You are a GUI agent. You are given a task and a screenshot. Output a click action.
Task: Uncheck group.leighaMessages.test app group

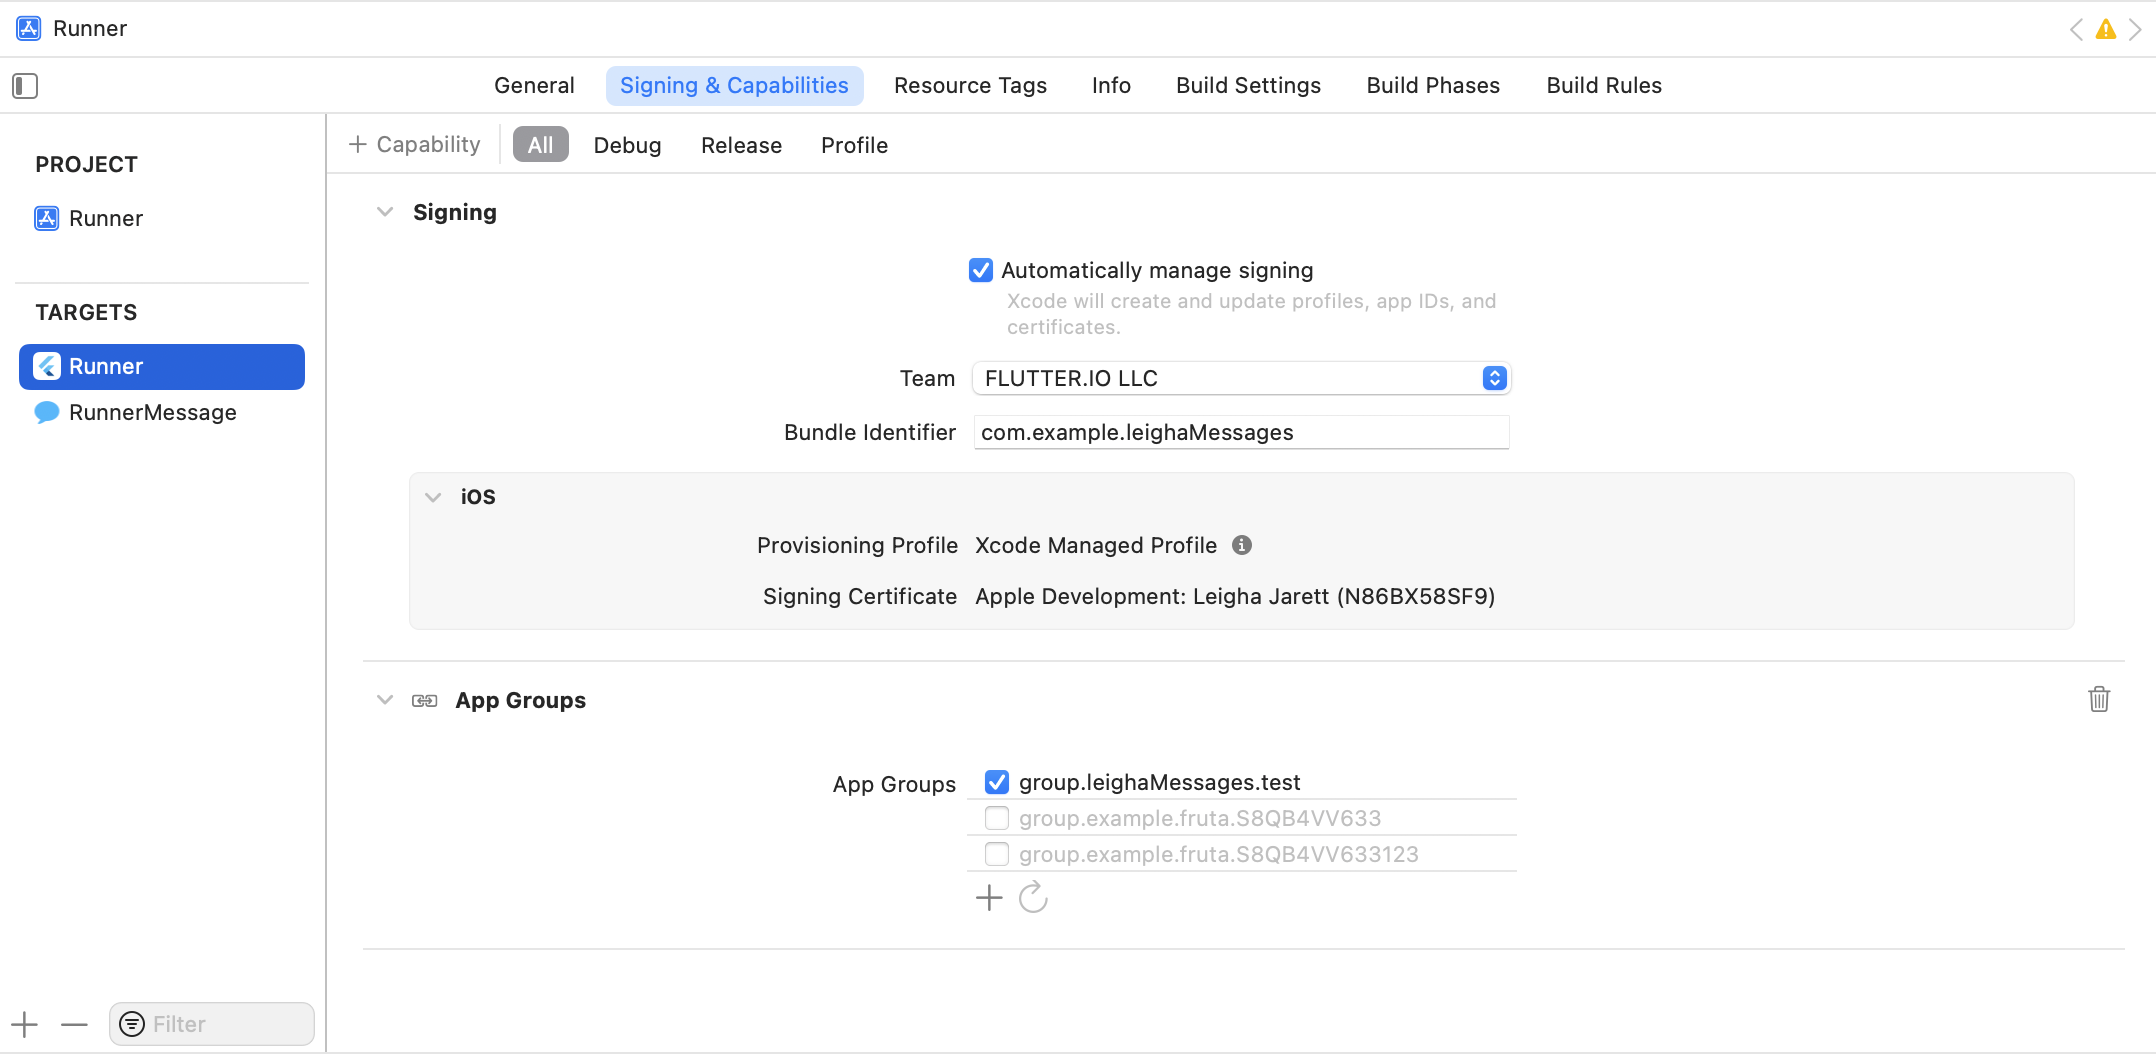coord(996,781)
